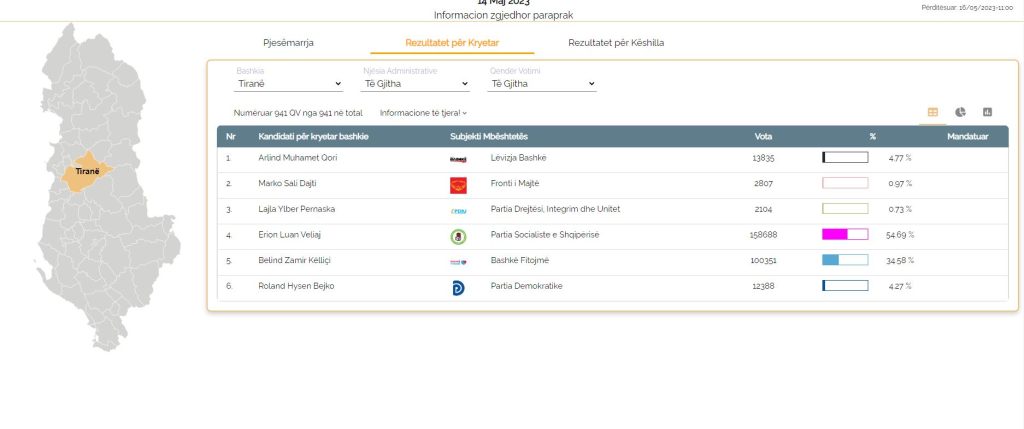
Task: Click Subjekti Mbështetës column header
Action: tap(488, 136)
